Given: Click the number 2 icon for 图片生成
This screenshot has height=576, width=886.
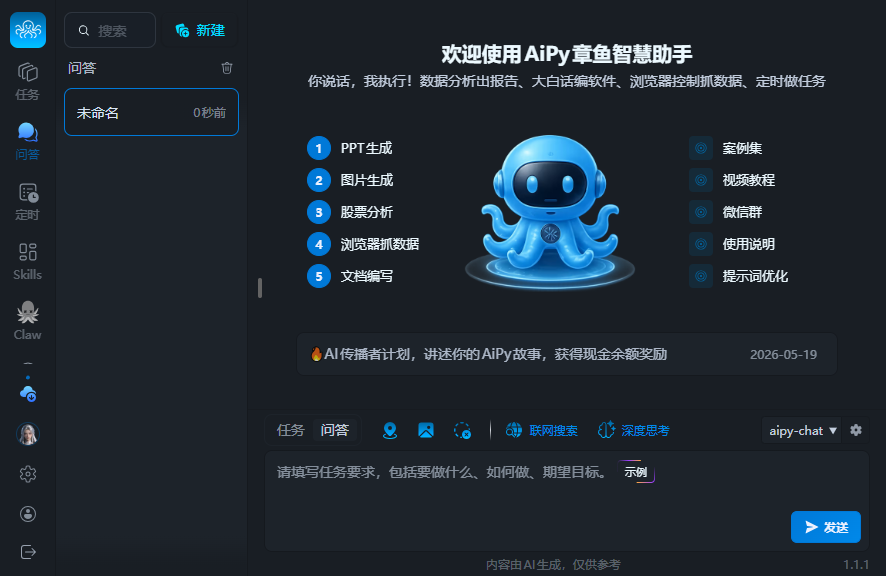Looking at the screenshot, I should (319, 180).
